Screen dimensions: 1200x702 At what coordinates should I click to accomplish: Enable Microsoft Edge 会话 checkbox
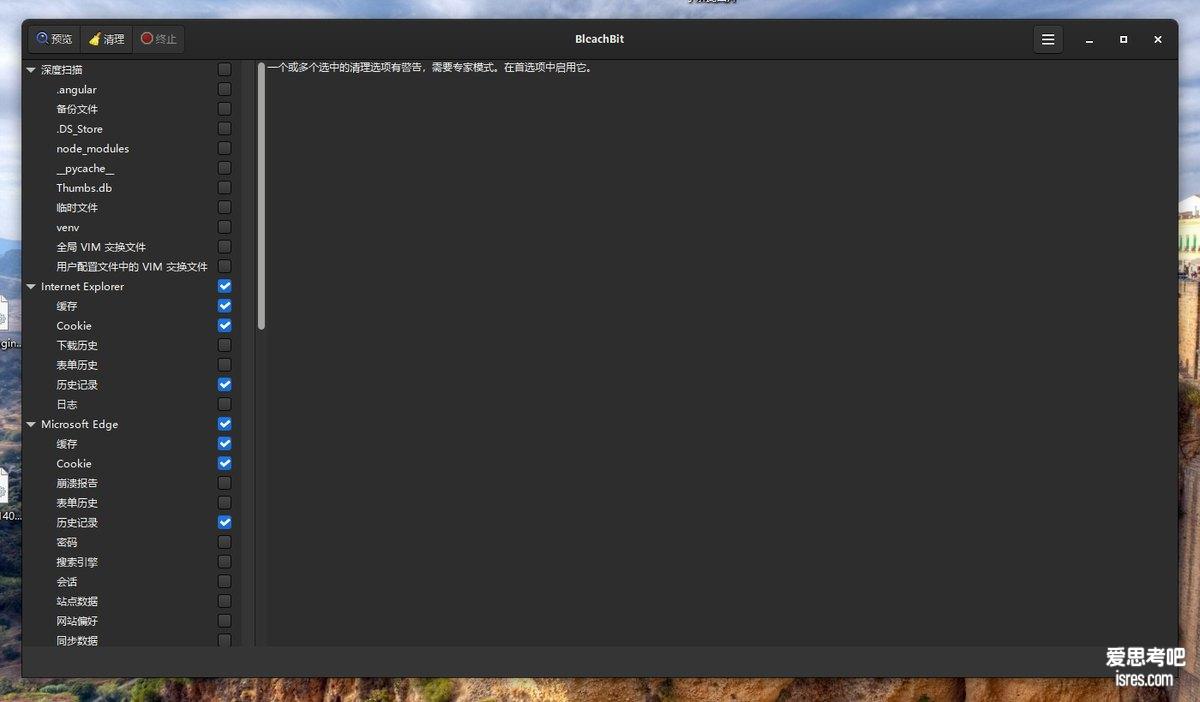[224, 581]
